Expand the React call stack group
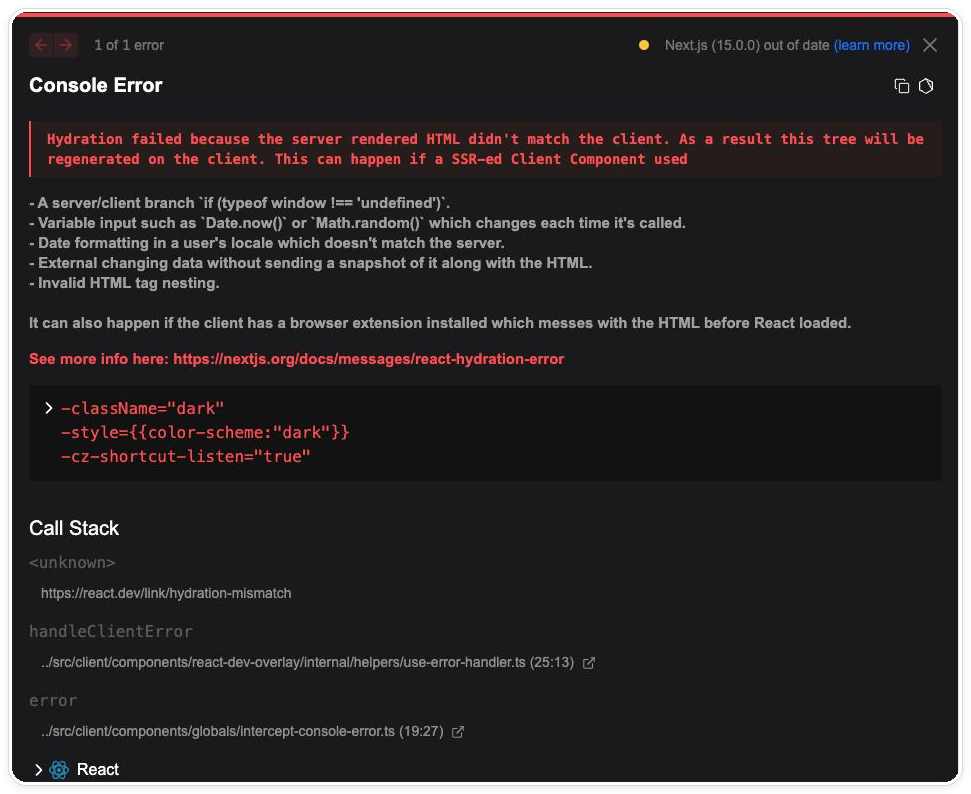Screen dimensions: 971x794 (x=38, y=770)
